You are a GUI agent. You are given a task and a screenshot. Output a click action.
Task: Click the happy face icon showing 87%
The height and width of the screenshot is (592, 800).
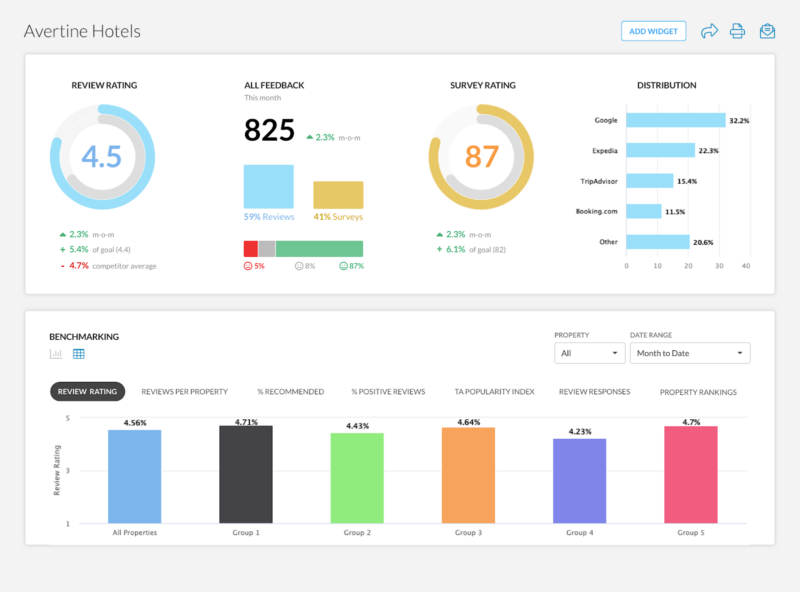pos(345,266)
